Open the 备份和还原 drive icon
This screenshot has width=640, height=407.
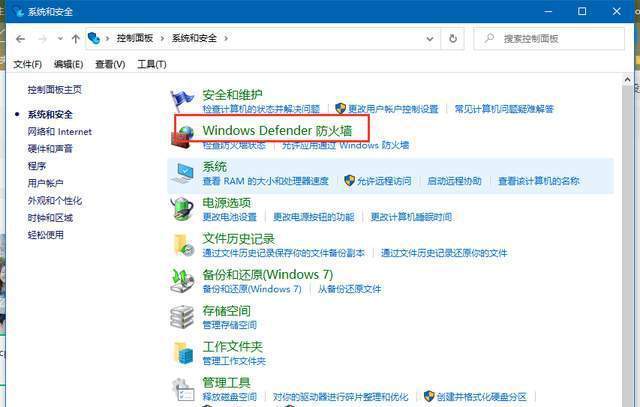[x=182, y=281]
